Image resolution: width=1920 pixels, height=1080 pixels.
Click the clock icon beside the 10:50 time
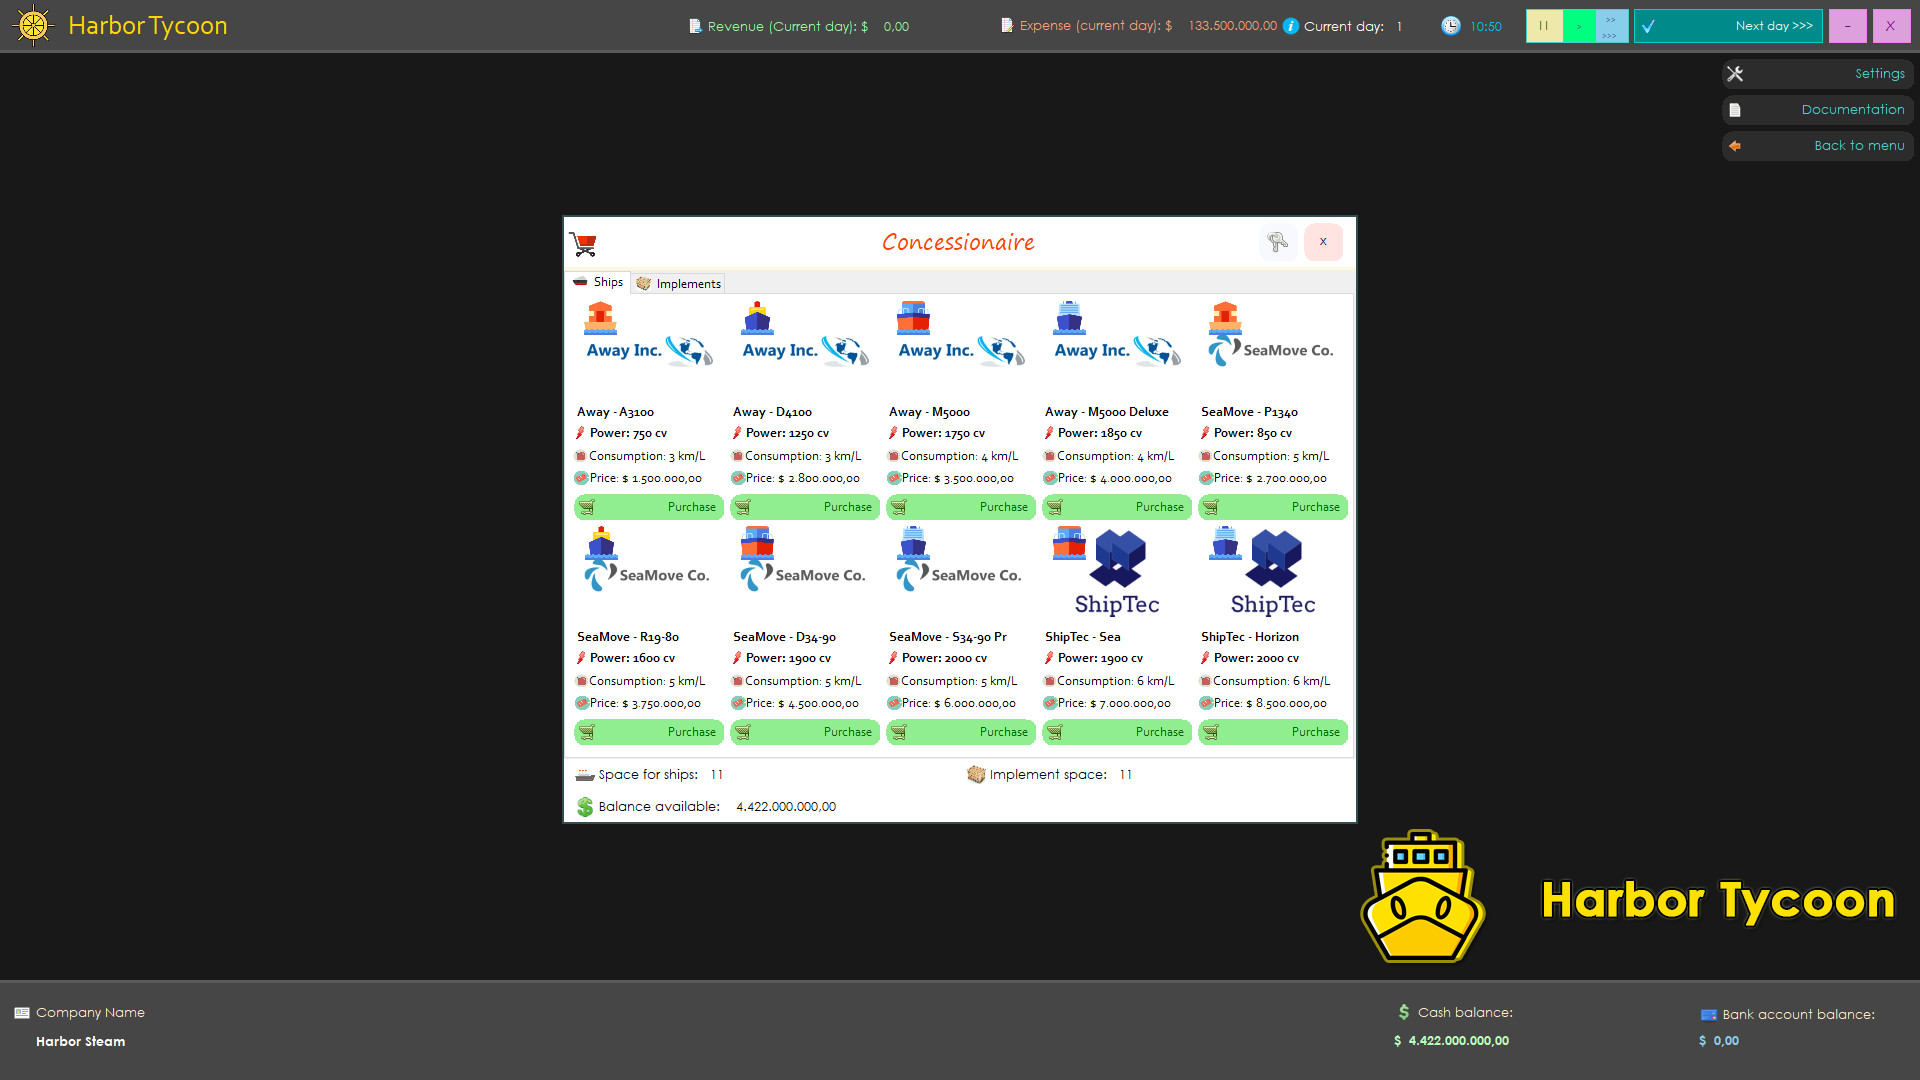1451,26
